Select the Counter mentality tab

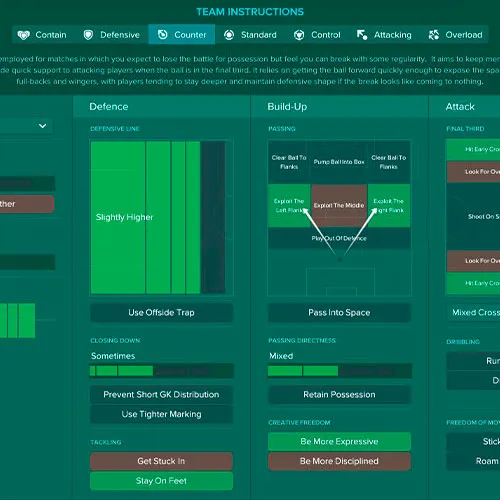click(x=182, y=34)
